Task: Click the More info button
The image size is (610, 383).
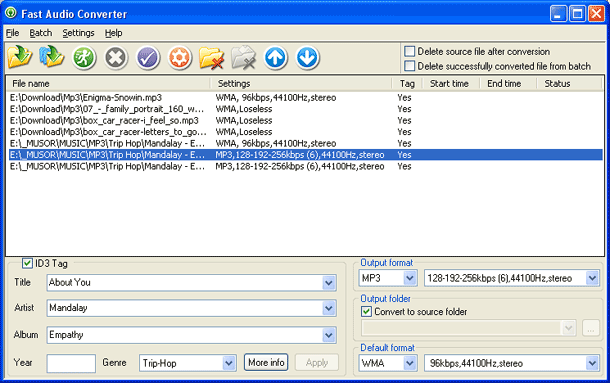Action: (266, 362)
